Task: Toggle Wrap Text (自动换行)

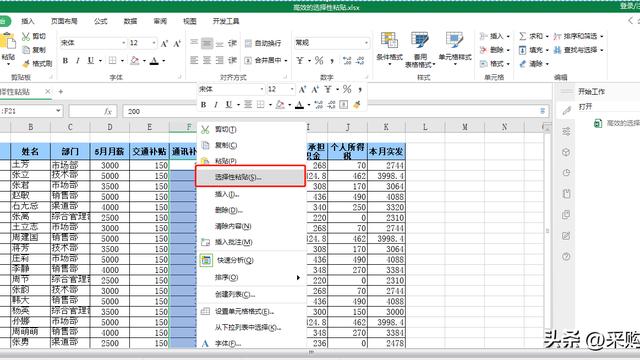Action: [263, 43]
